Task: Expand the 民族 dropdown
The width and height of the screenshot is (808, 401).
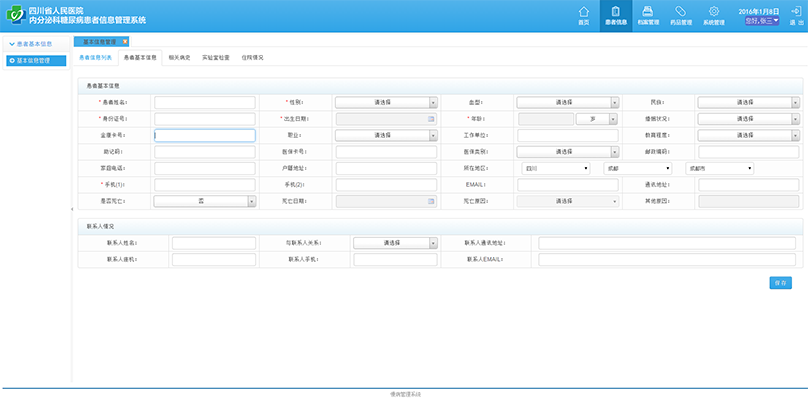Action: [795, 102]
